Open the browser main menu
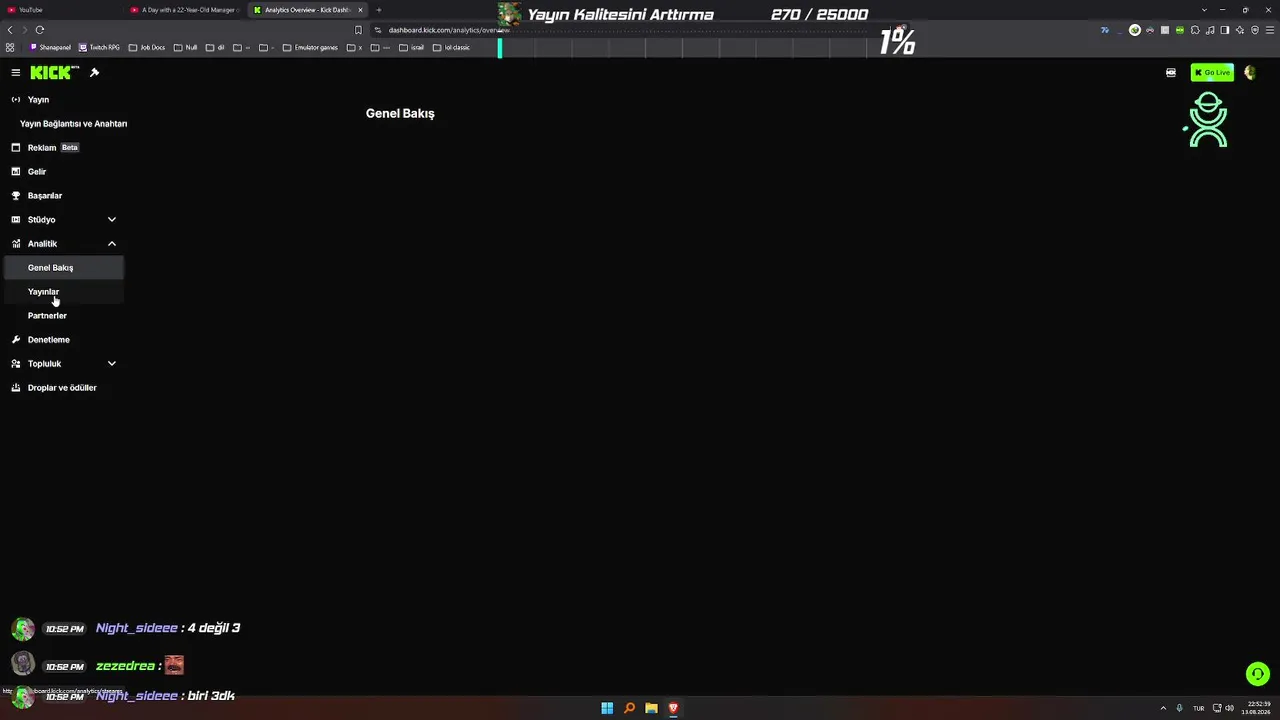 pyautogui.click(x=1270, y=30)
